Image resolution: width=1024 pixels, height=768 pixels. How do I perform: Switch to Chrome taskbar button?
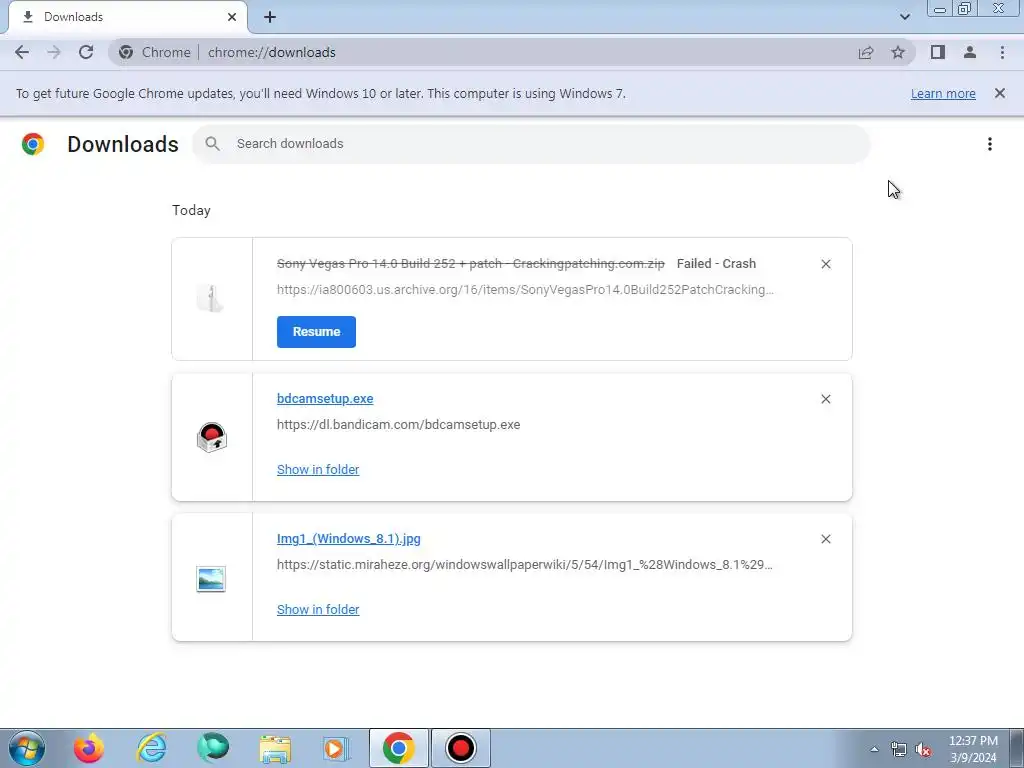pos(398,748)
